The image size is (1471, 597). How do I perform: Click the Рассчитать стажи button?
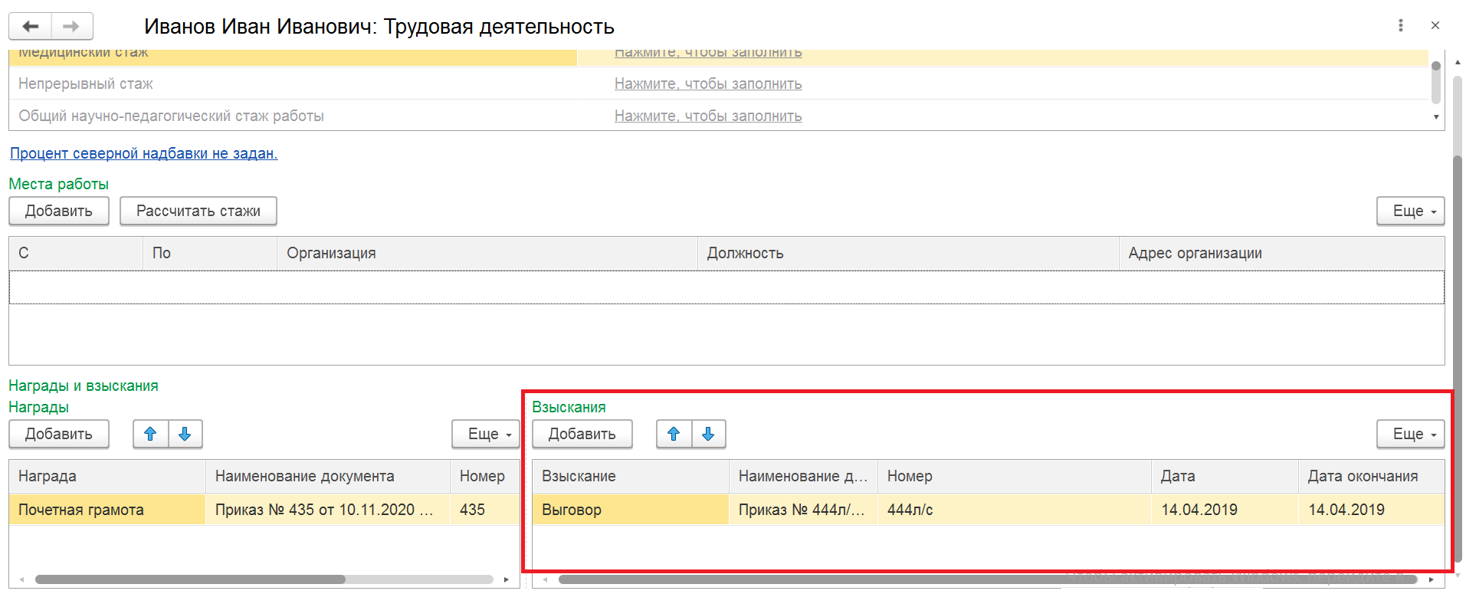(x=198, y=211)
